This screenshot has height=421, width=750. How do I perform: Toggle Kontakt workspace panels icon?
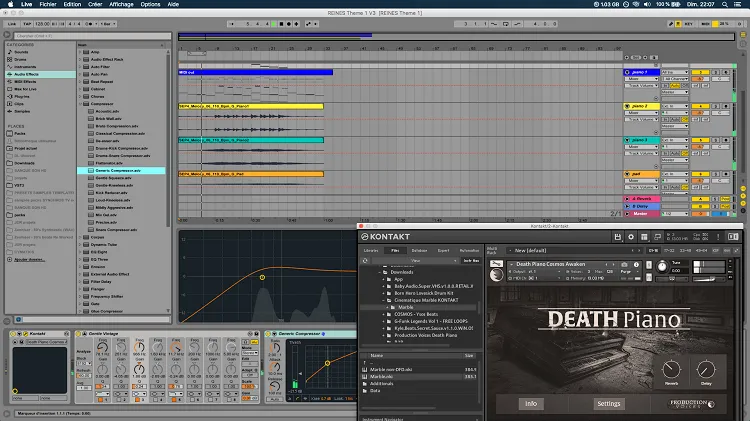coord(644,237)
